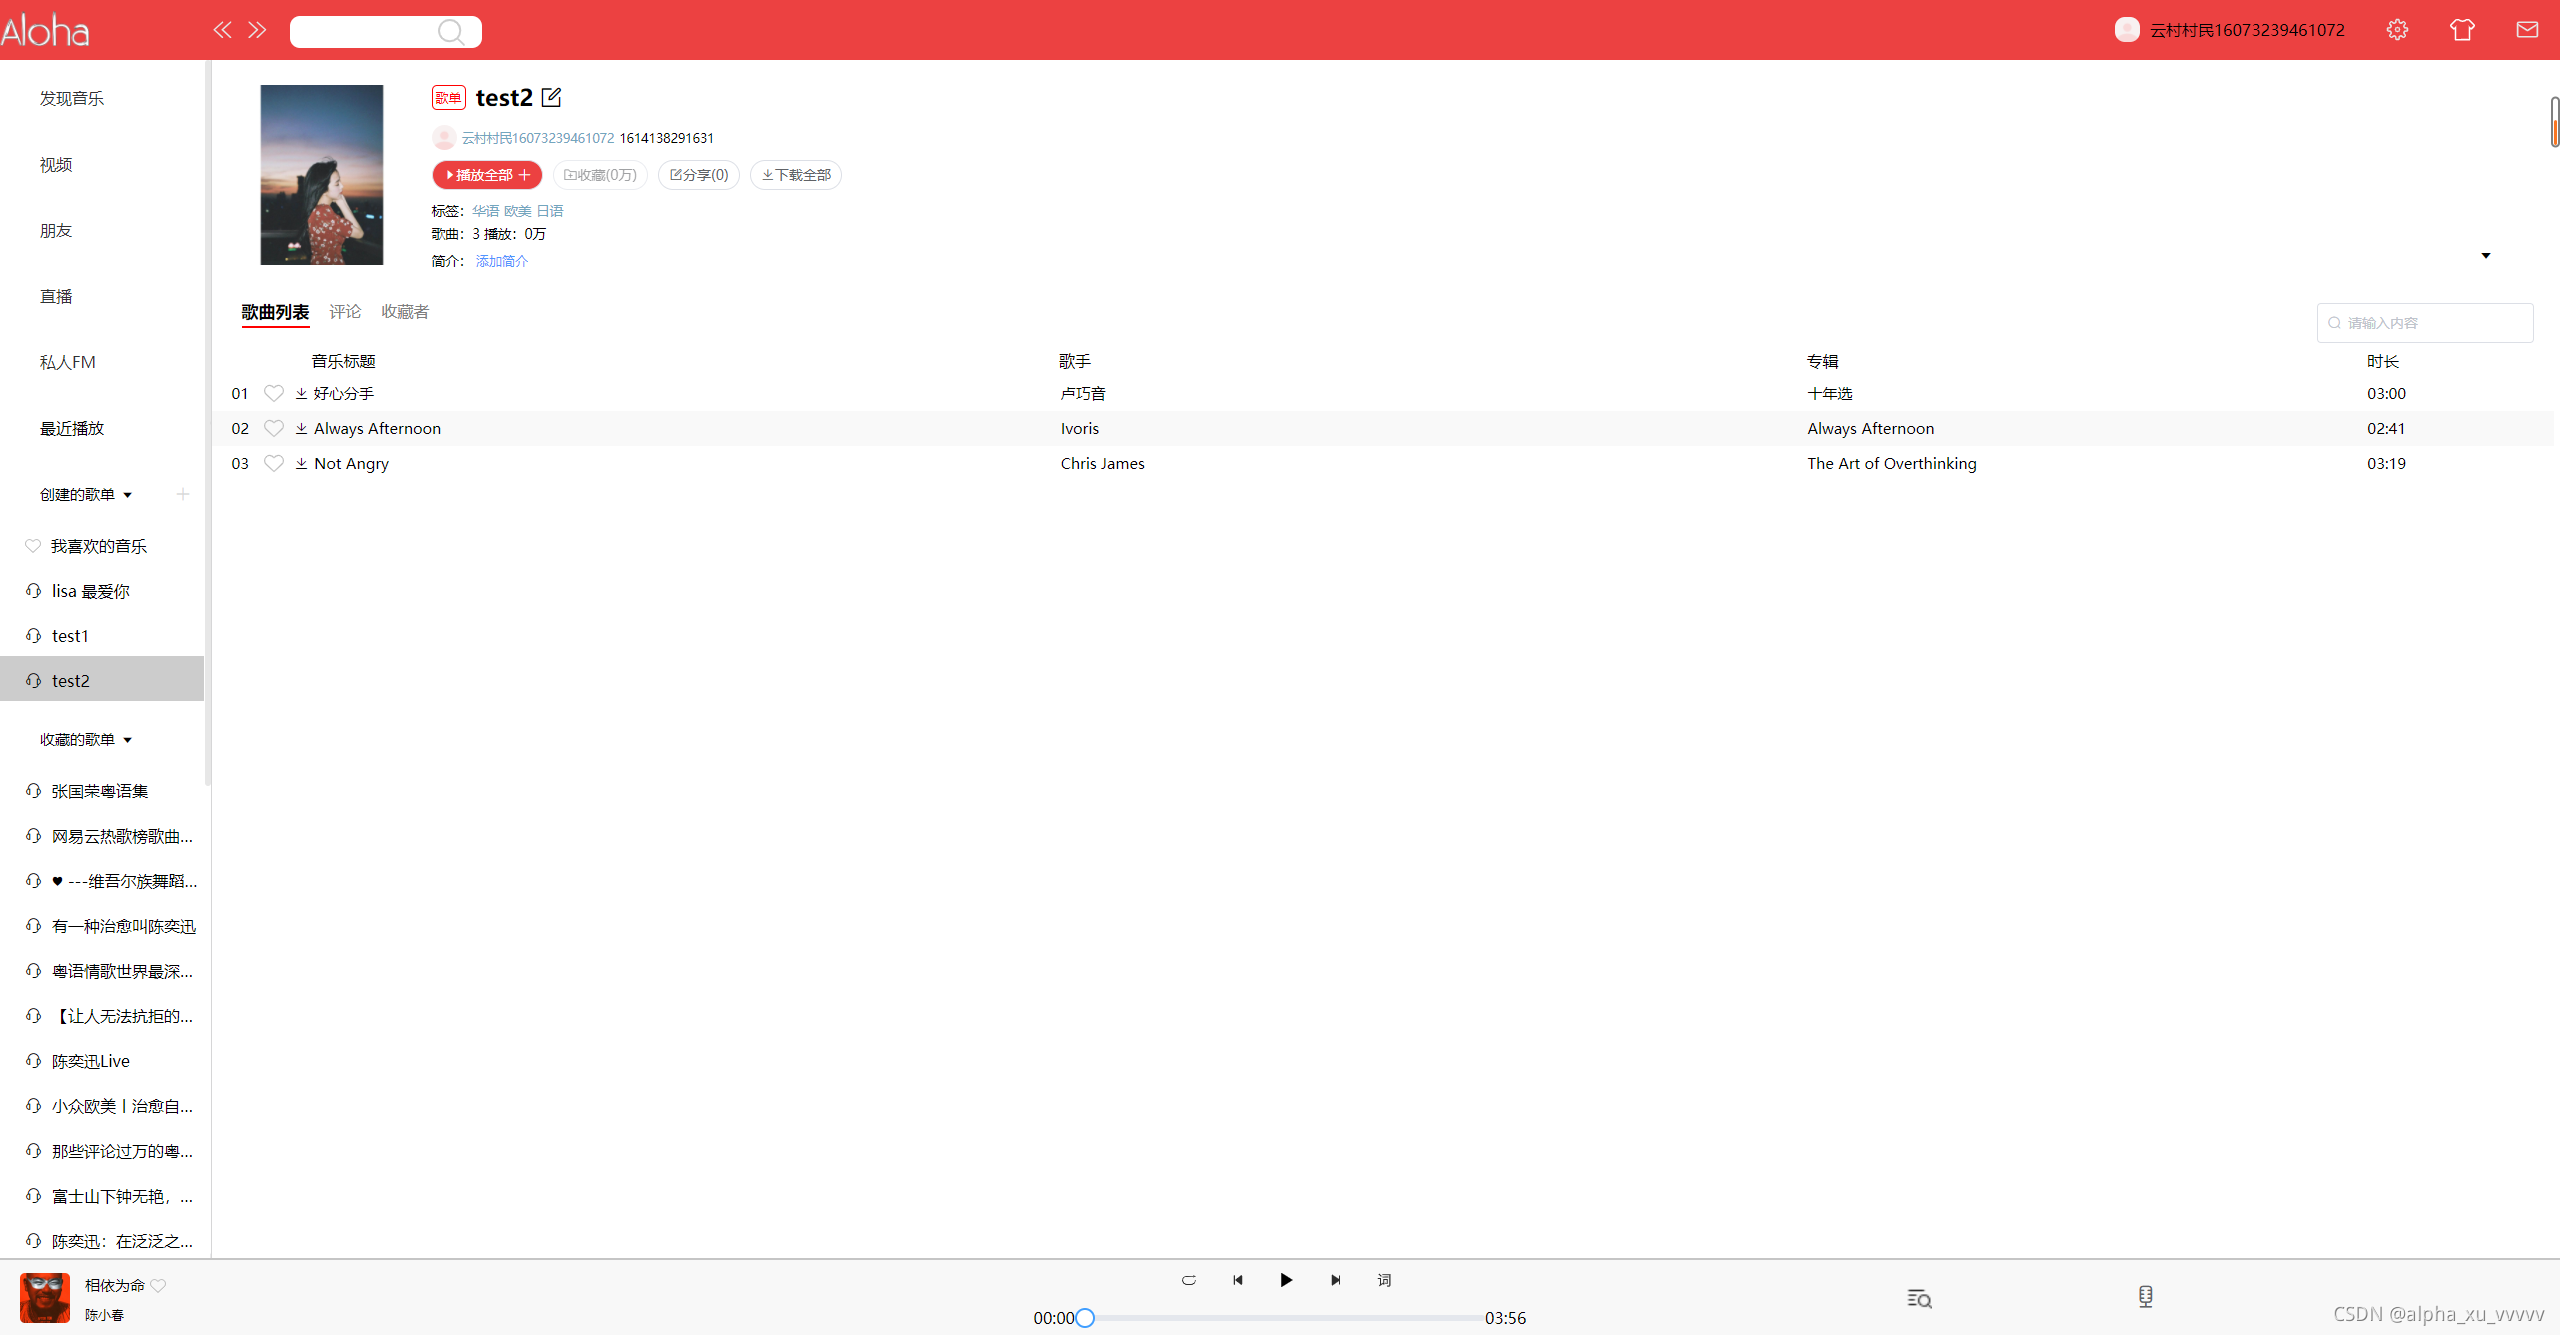This screenshot has width=2560, height=1335.
Task: Skip to next track in player
Action: tap(1335, 1280)
